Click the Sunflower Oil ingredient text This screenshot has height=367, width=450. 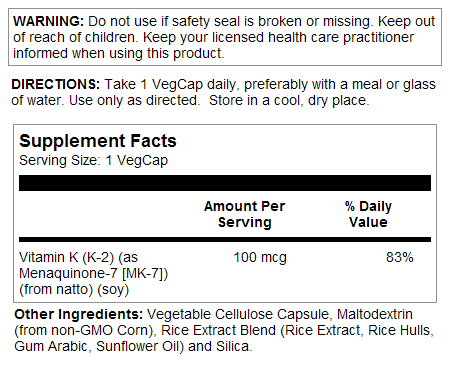[138, 347]
